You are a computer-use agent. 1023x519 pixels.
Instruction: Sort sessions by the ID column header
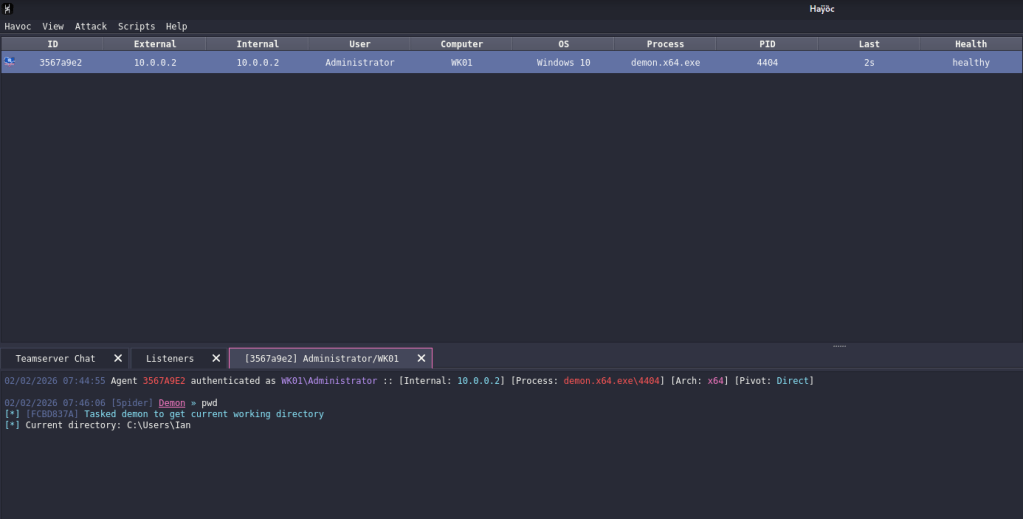click(52, 44)
